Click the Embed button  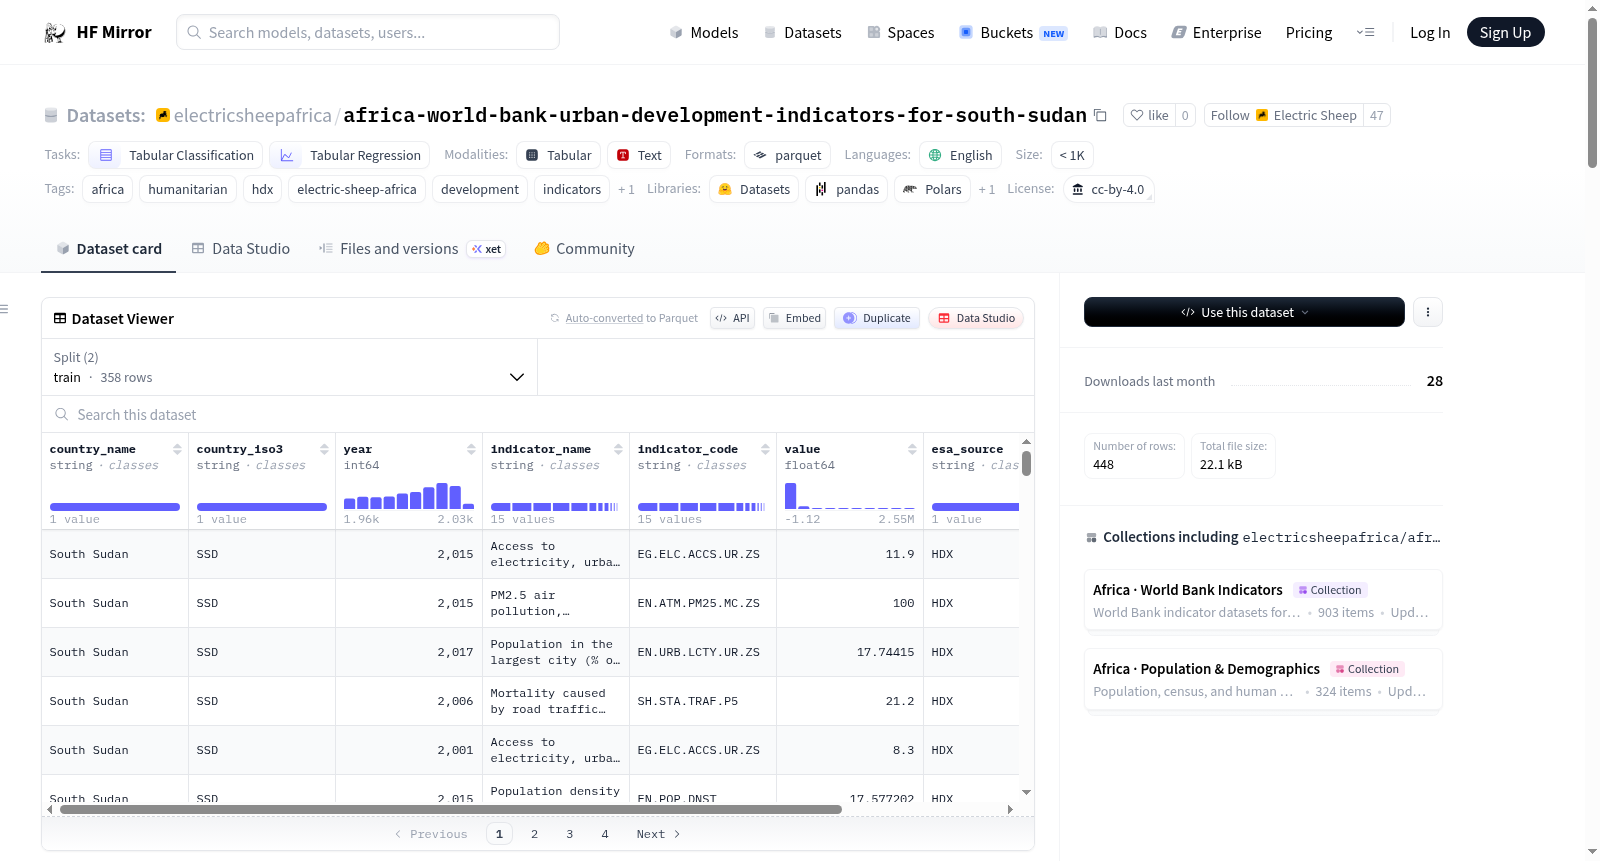coord(794,318)
